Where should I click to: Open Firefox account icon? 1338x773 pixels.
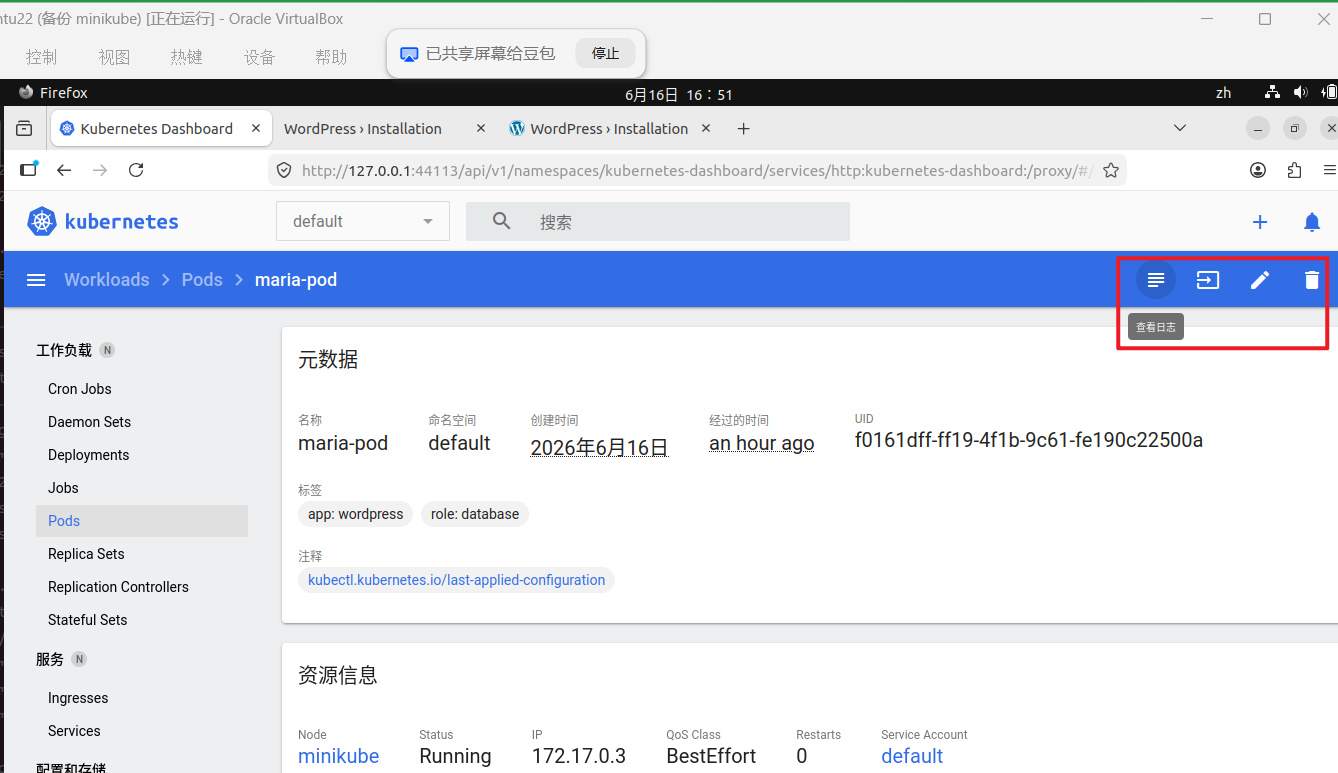[1258, 170]
